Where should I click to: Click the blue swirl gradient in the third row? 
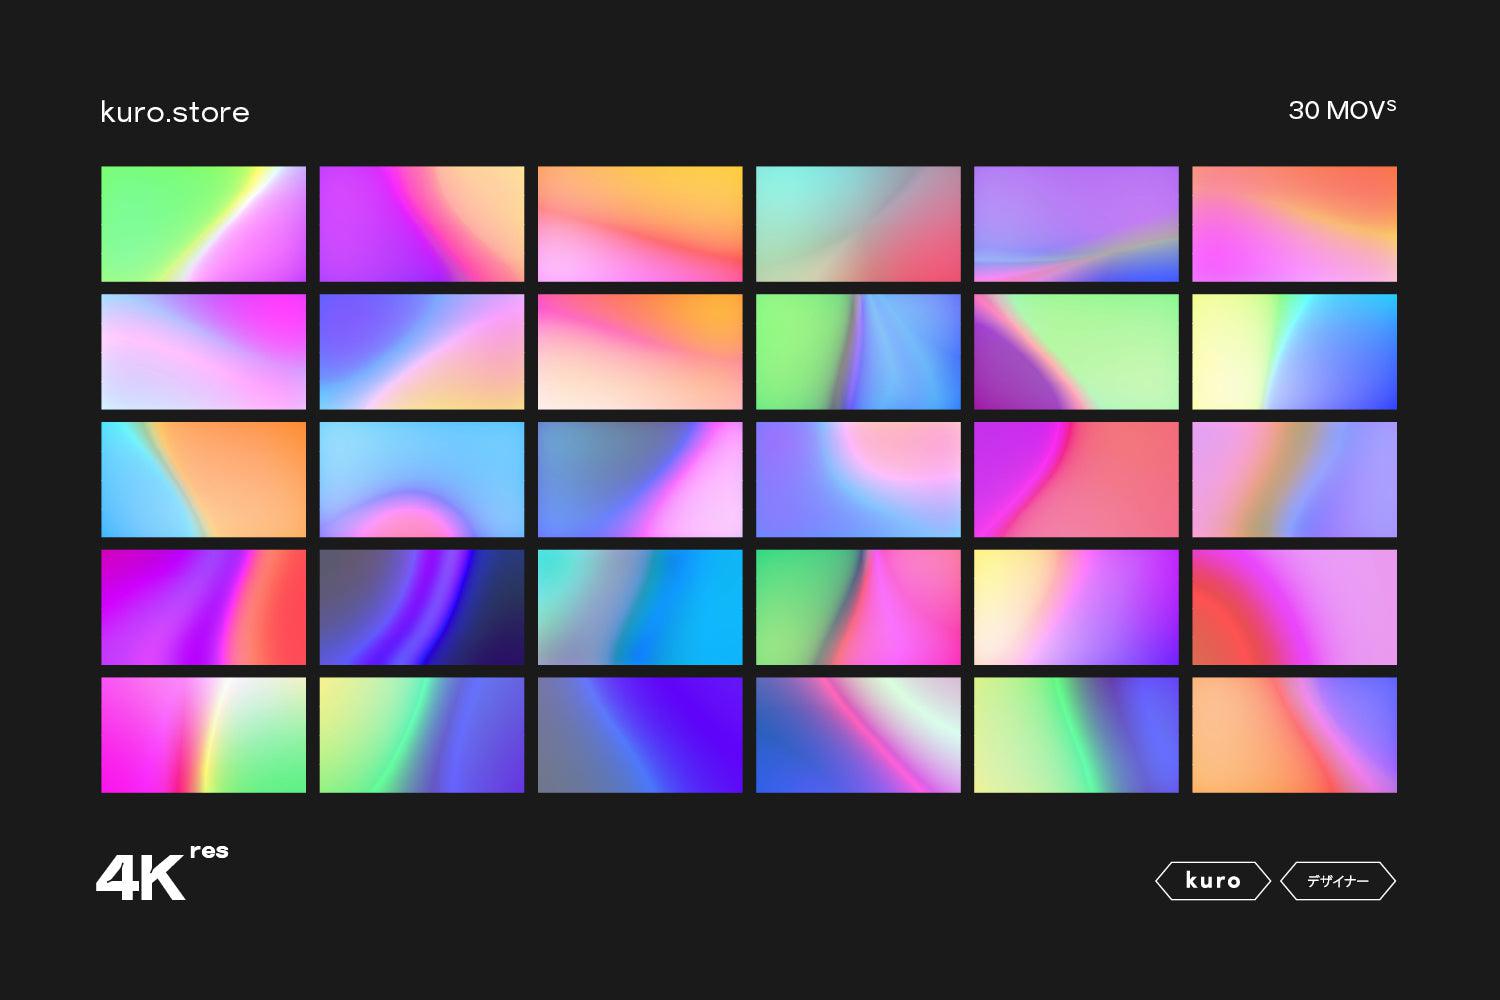coord(421,478)
